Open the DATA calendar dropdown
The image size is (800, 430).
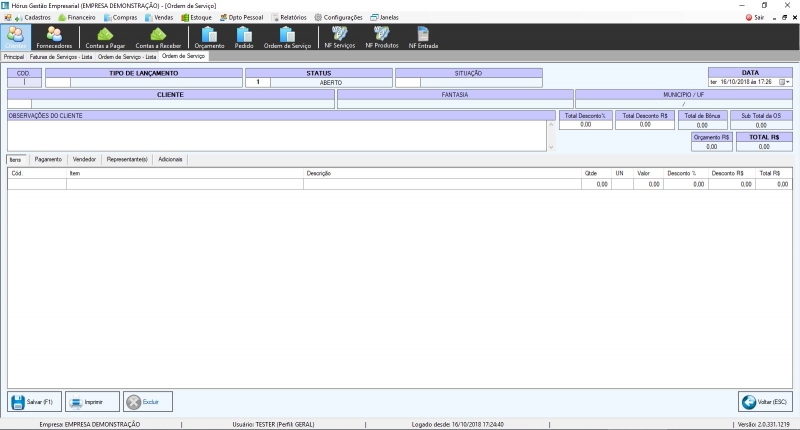784,82
